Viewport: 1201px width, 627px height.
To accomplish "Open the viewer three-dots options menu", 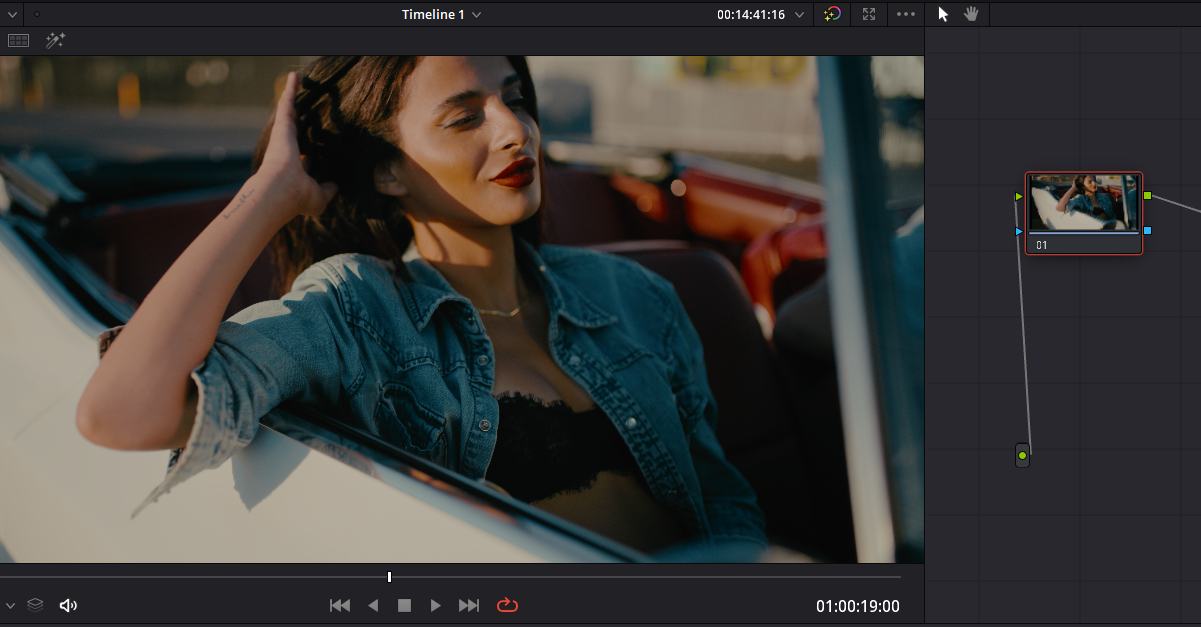I will (906, 14).
